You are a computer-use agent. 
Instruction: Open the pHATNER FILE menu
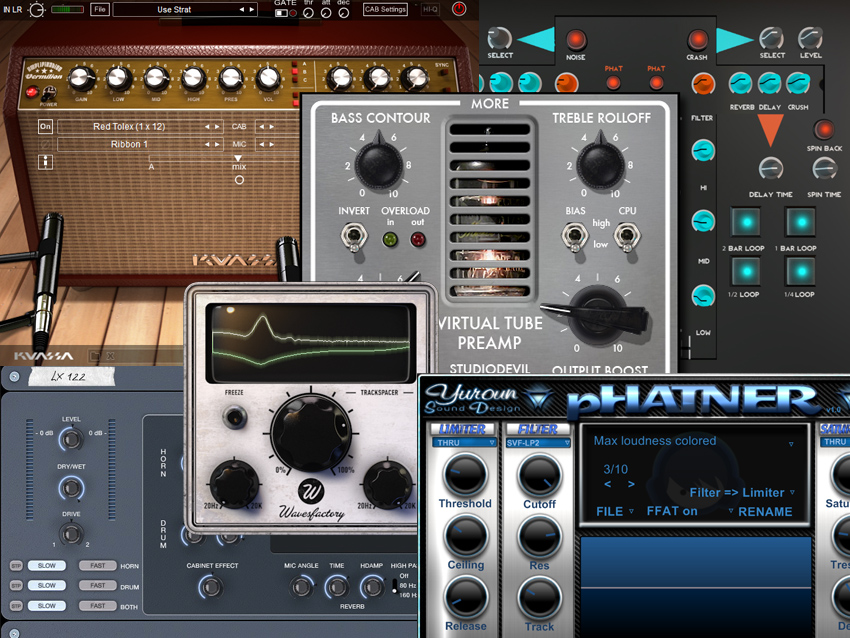(x=615, y=512)
